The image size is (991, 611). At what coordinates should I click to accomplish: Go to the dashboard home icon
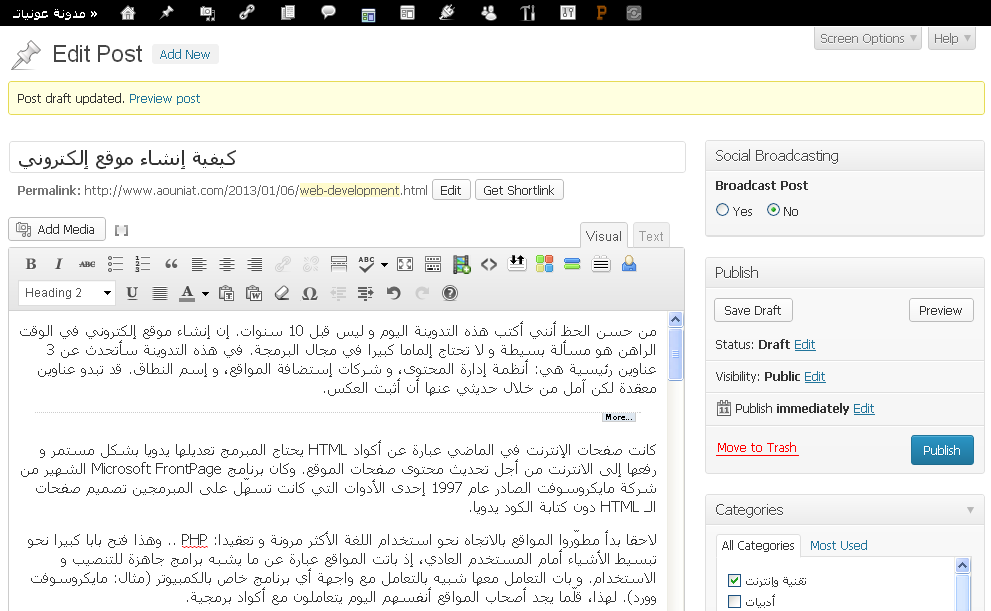(x=128, y=13)
